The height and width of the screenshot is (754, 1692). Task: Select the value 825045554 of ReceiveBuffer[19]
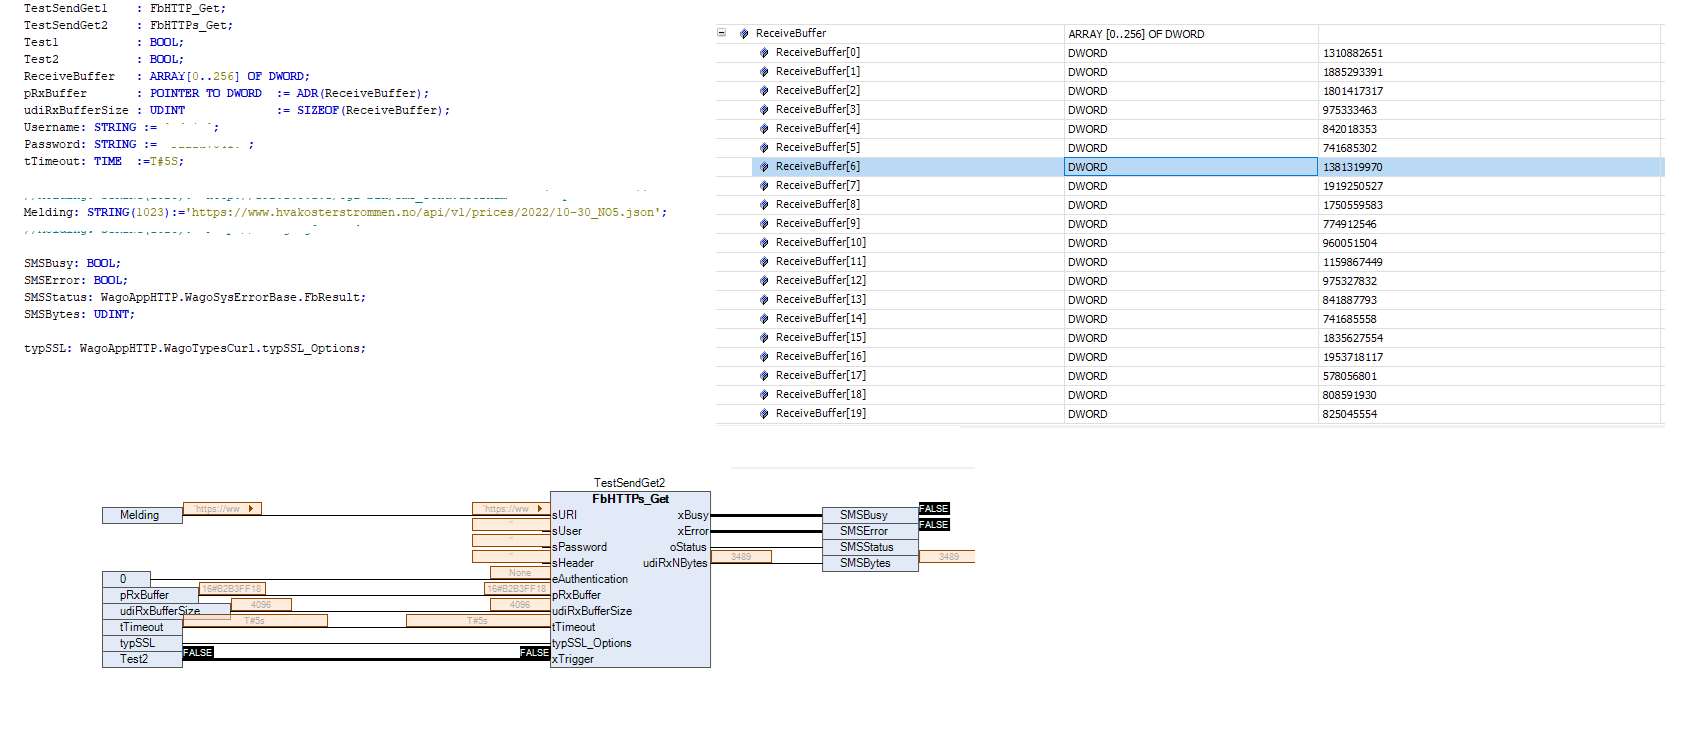pos(1350,414)
